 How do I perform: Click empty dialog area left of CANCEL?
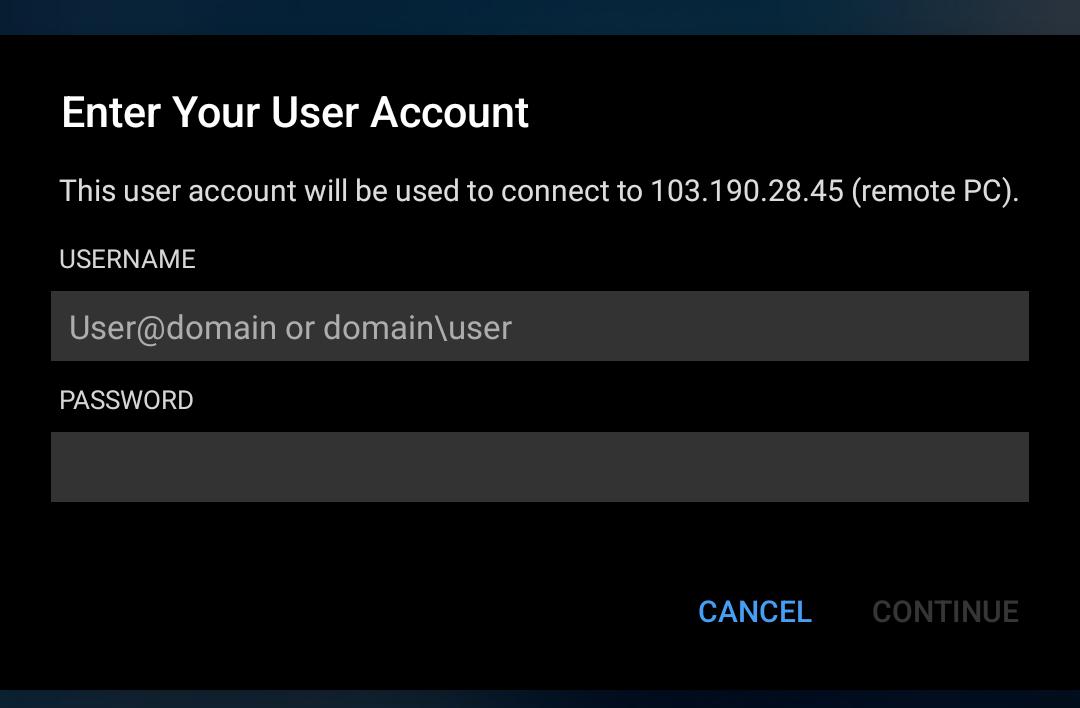click(350, 611)
